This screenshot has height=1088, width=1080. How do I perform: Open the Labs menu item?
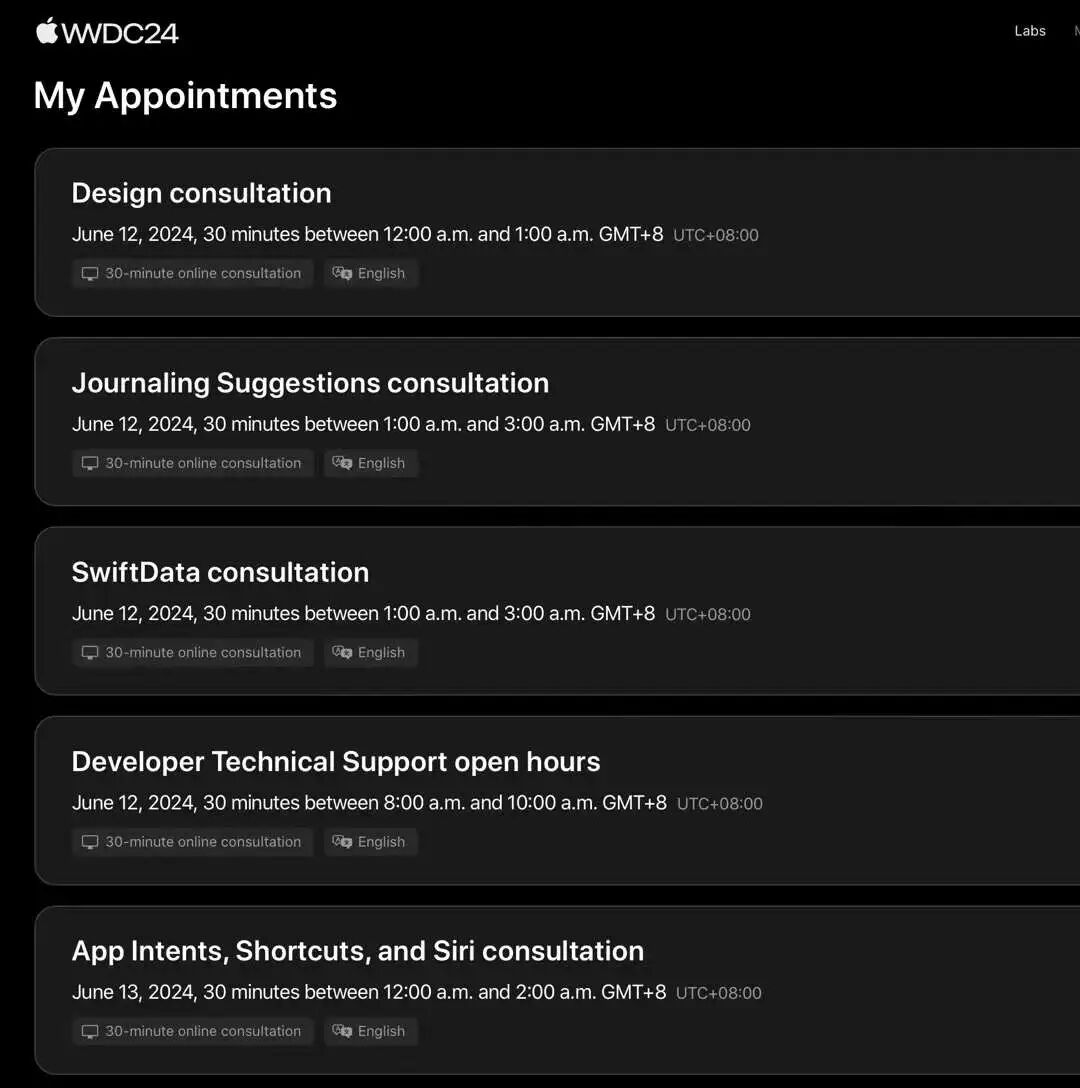click(1029, 31)
